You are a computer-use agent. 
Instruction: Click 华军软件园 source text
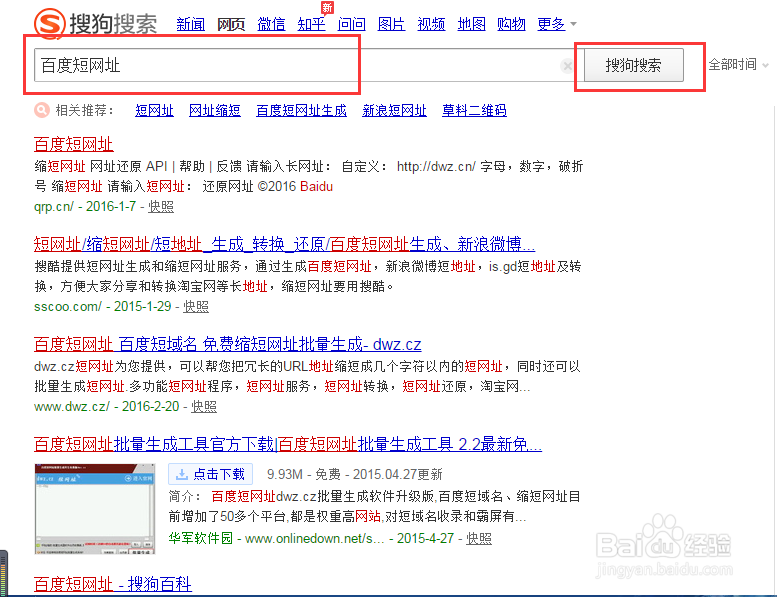point(201,539)
